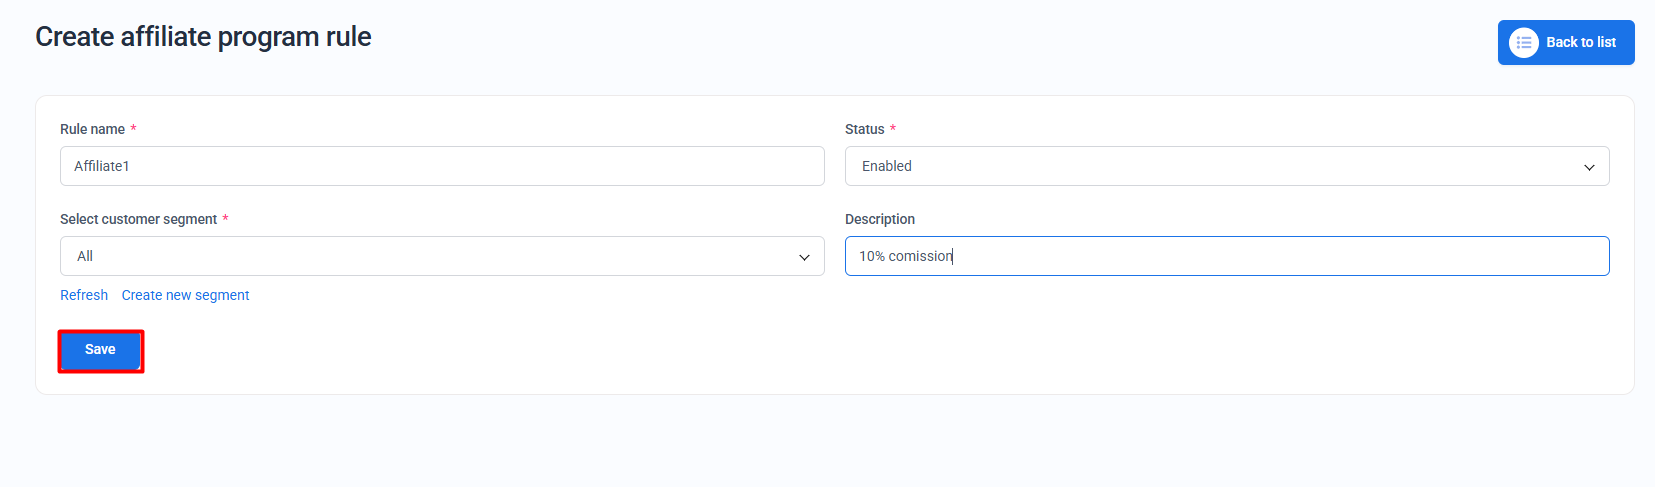Click the Rule name input field
The image size is (1655, 487).
click(442, 166)
